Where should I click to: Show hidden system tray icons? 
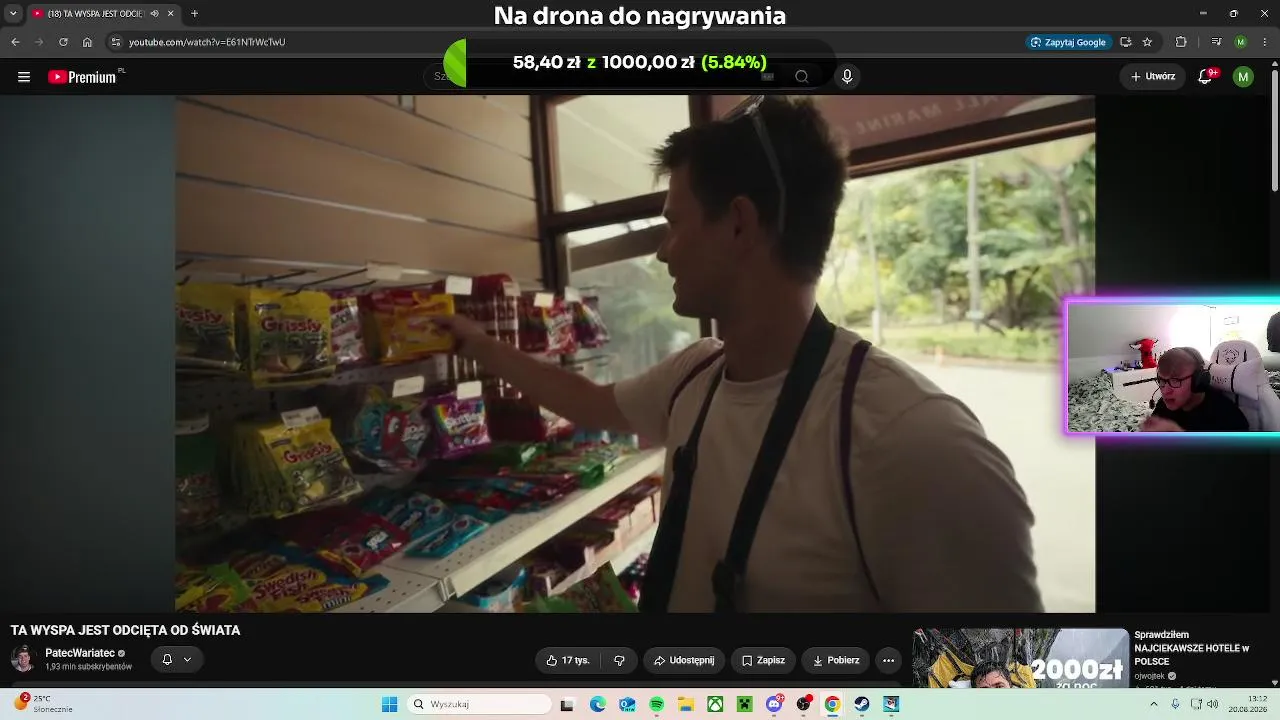point(1153,704)
